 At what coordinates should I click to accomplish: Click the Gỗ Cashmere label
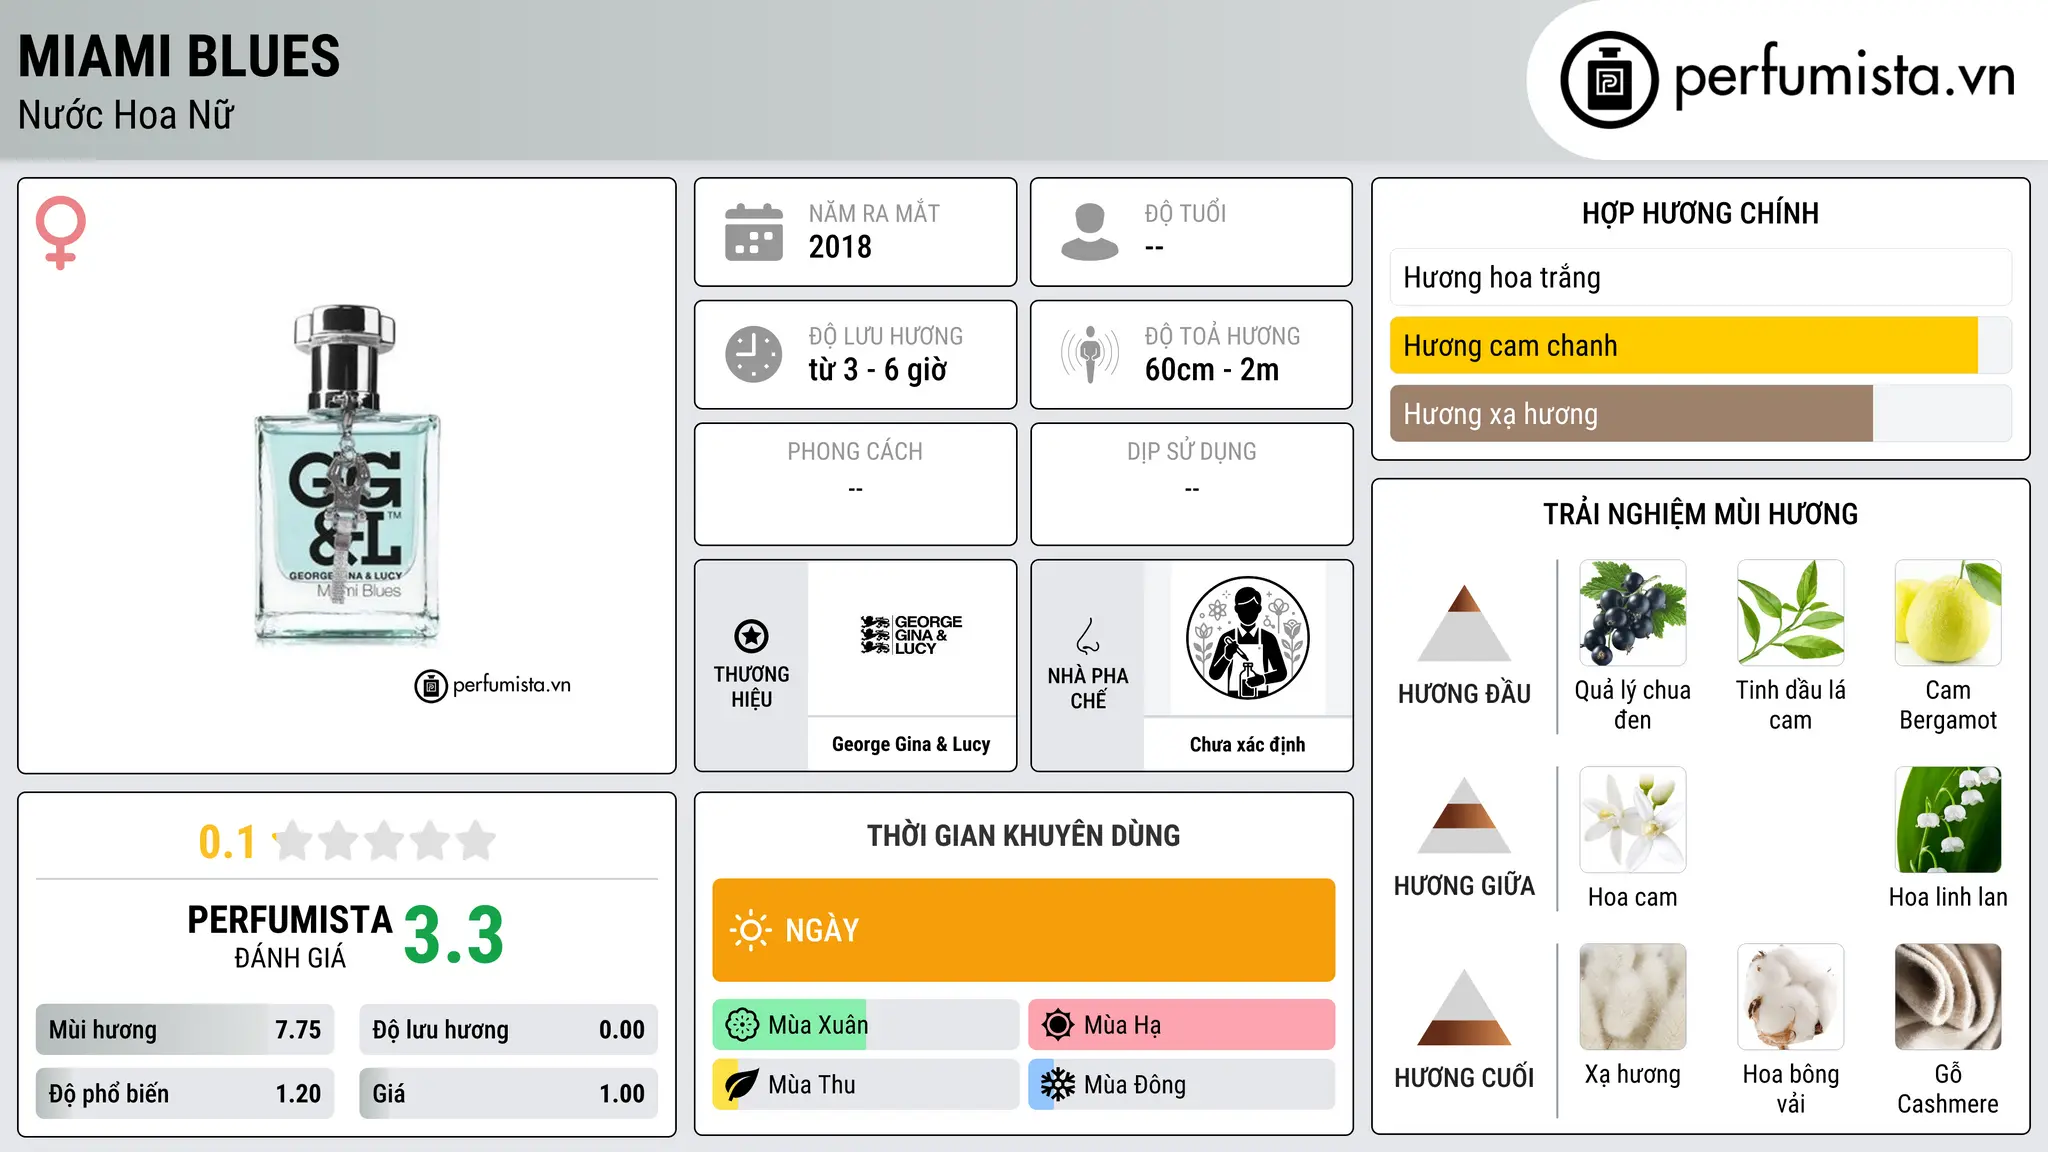(x=1948, y=1089)
